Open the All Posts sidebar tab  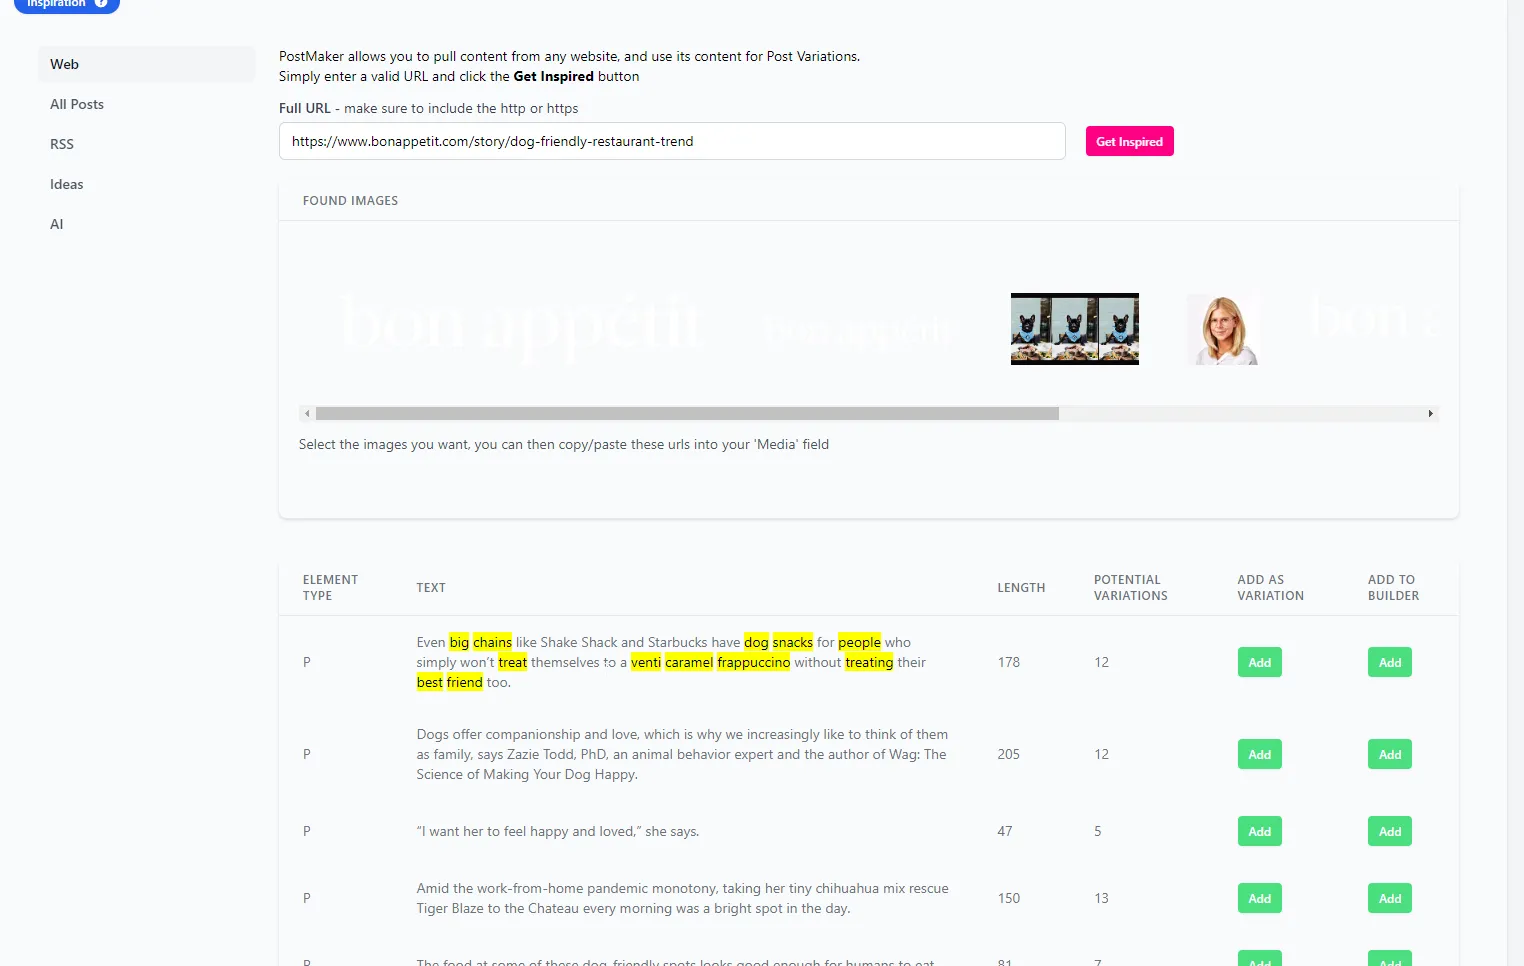point(146,104)
